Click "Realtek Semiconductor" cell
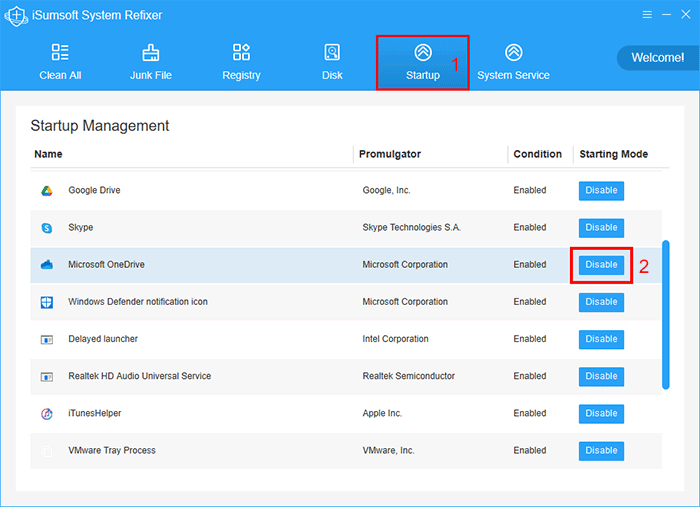 point(408,376)
